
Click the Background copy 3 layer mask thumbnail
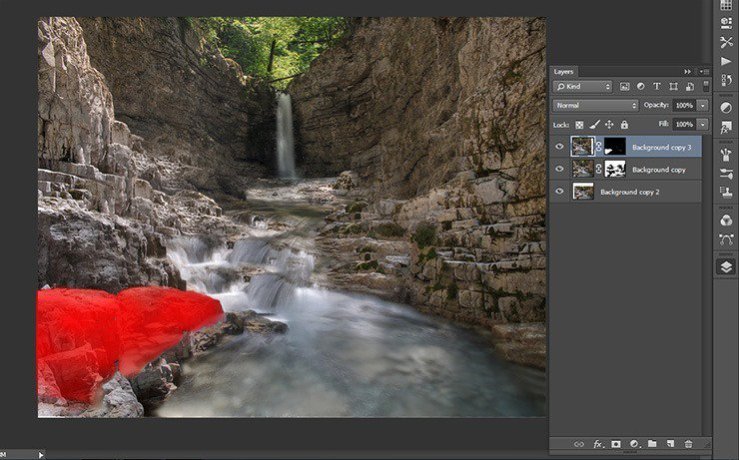[613, 146]
